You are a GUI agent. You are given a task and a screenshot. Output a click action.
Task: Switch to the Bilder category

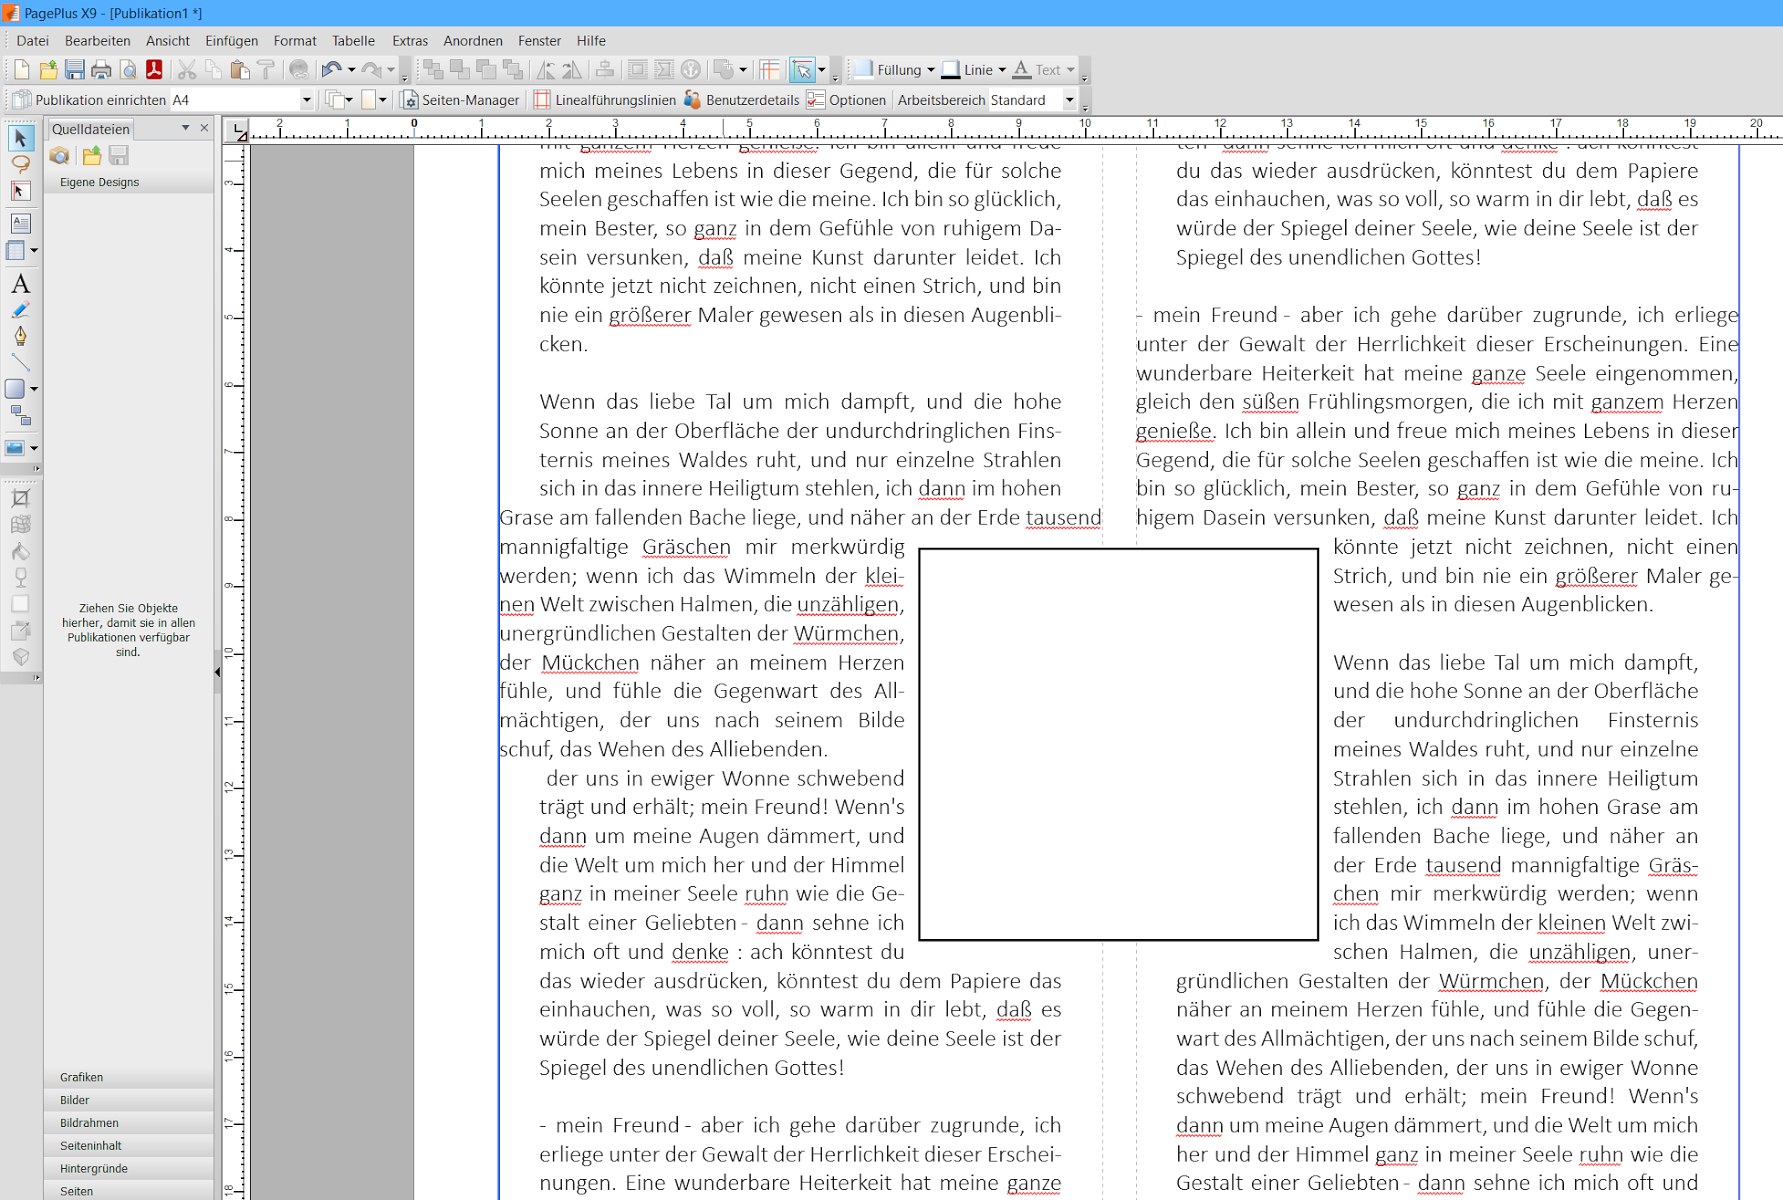(129, 1100)
